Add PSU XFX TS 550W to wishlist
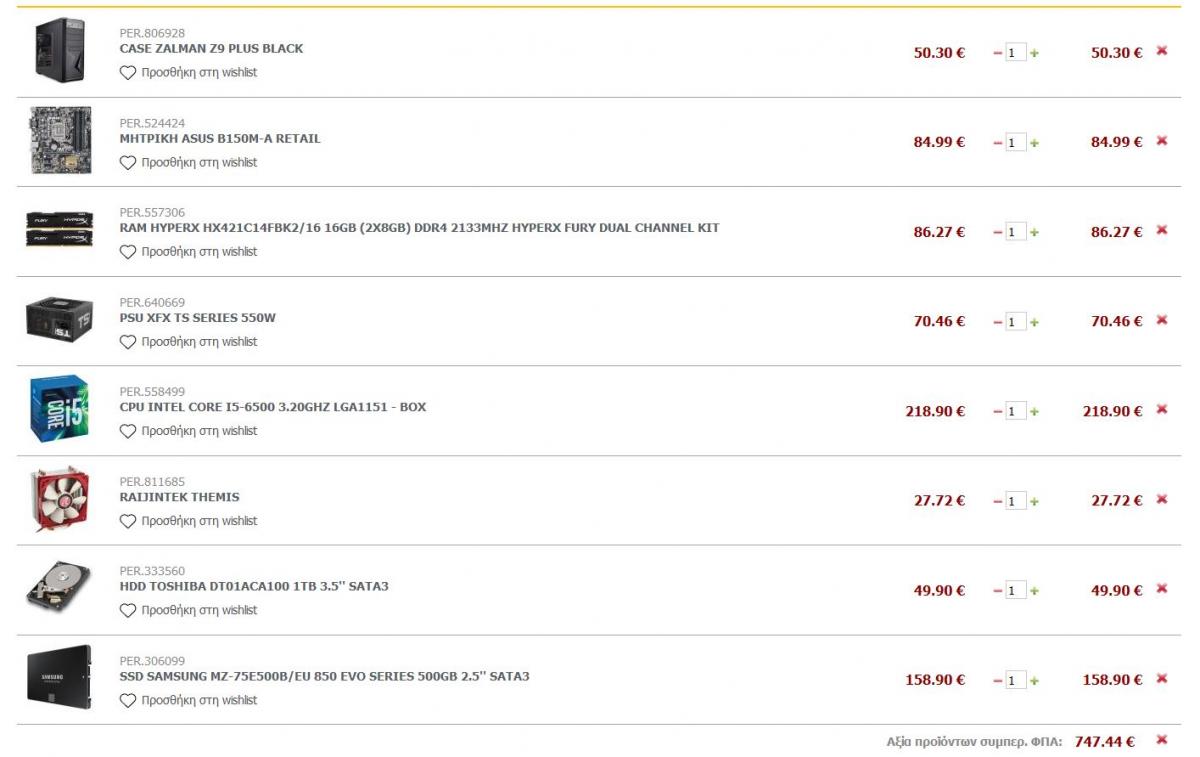The width and height of the screenshot is (1200, 757). (x=188, y=342)
